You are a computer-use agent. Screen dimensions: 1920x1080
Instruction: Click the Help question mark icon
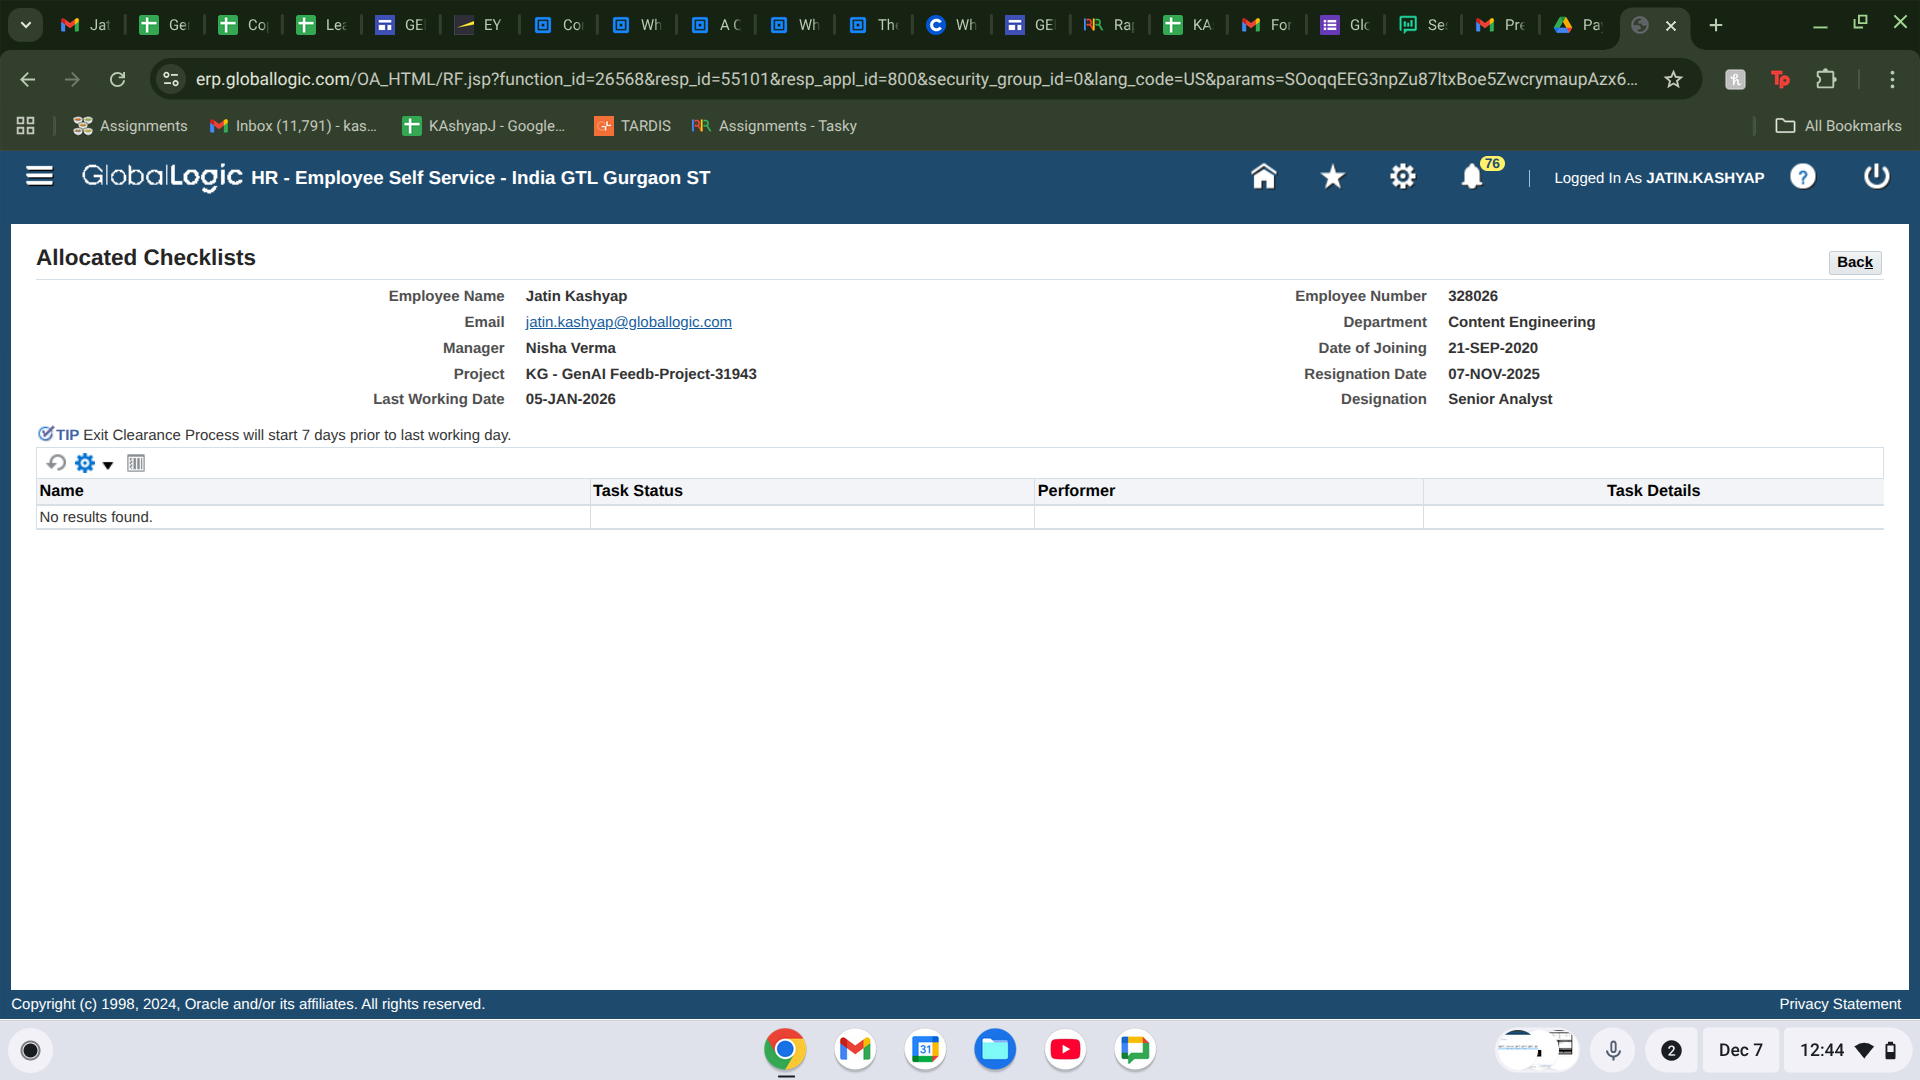(x=1802, y=177)
